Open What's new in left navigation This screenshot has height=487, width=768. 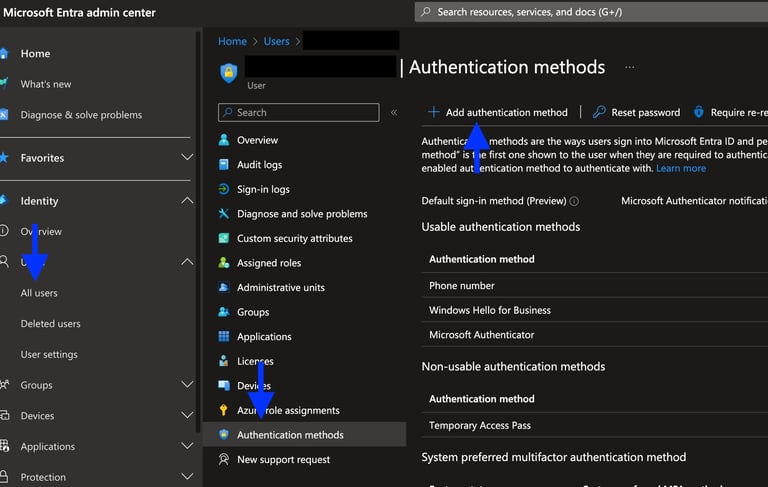(46, 84)
